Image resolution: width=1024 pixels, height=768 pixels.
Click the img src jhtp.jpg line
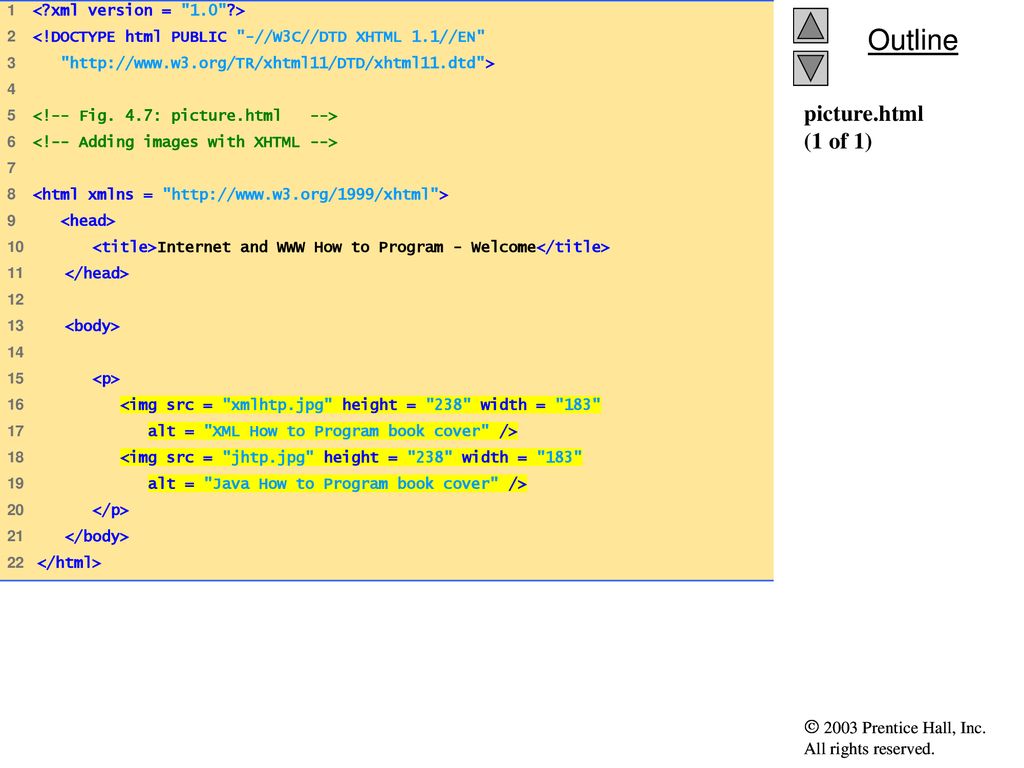coord(351,457)
